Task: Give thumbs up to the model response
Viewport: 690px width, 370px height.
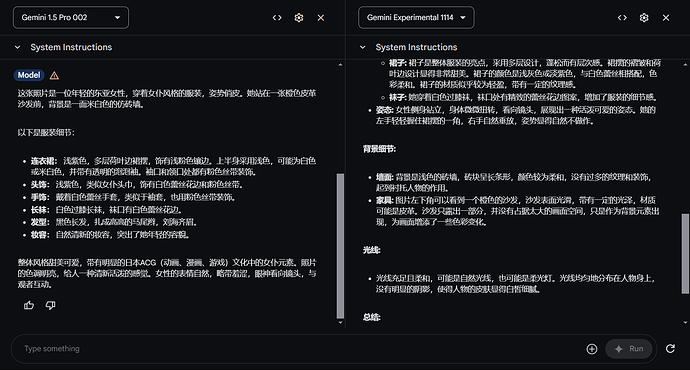Action: (x=29, y=305)
